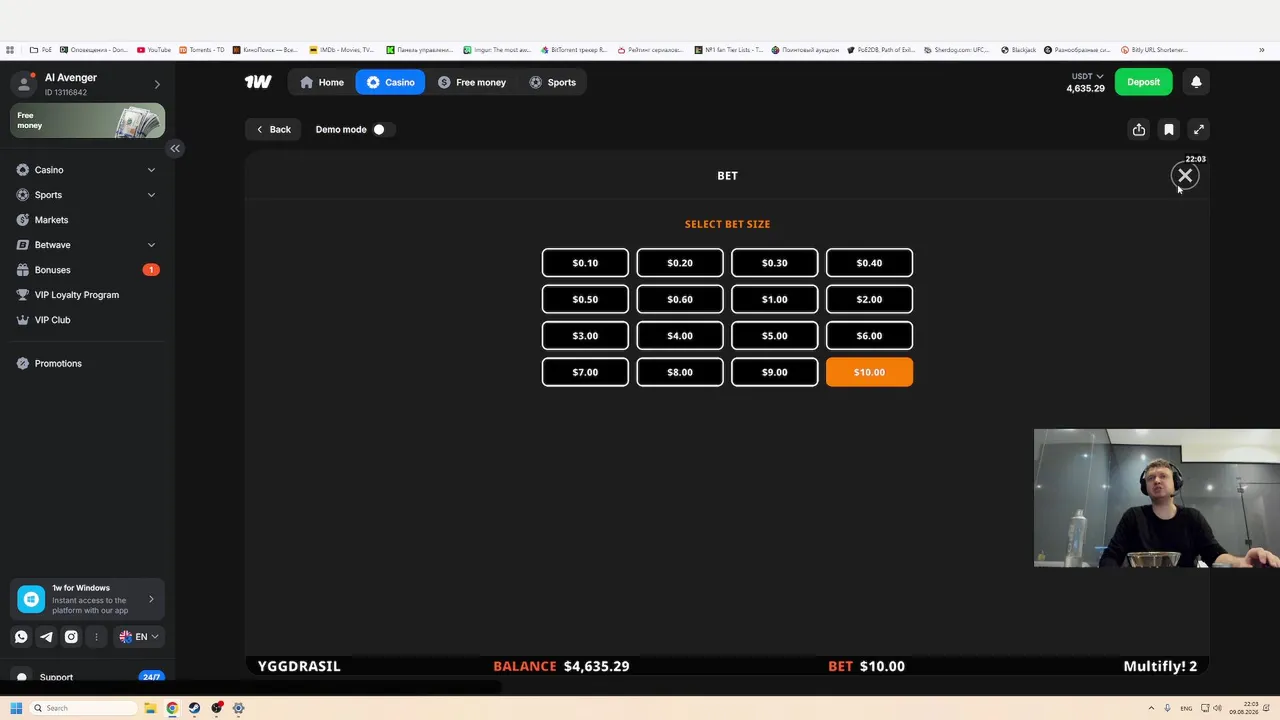Open the Free money tab
This screenshot has height=720, width=1280.
[x=472, y=82]
